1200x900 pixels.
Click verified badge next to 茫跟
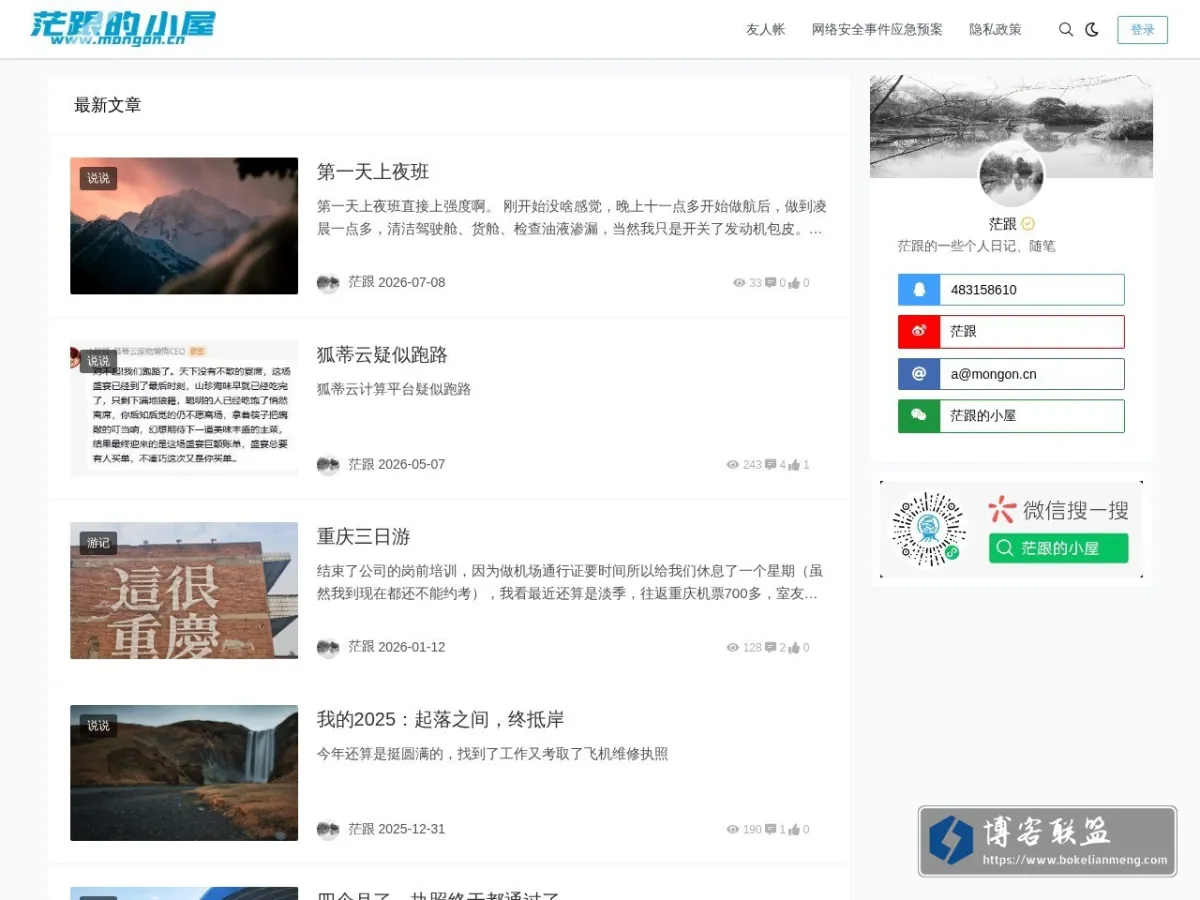1028,224
